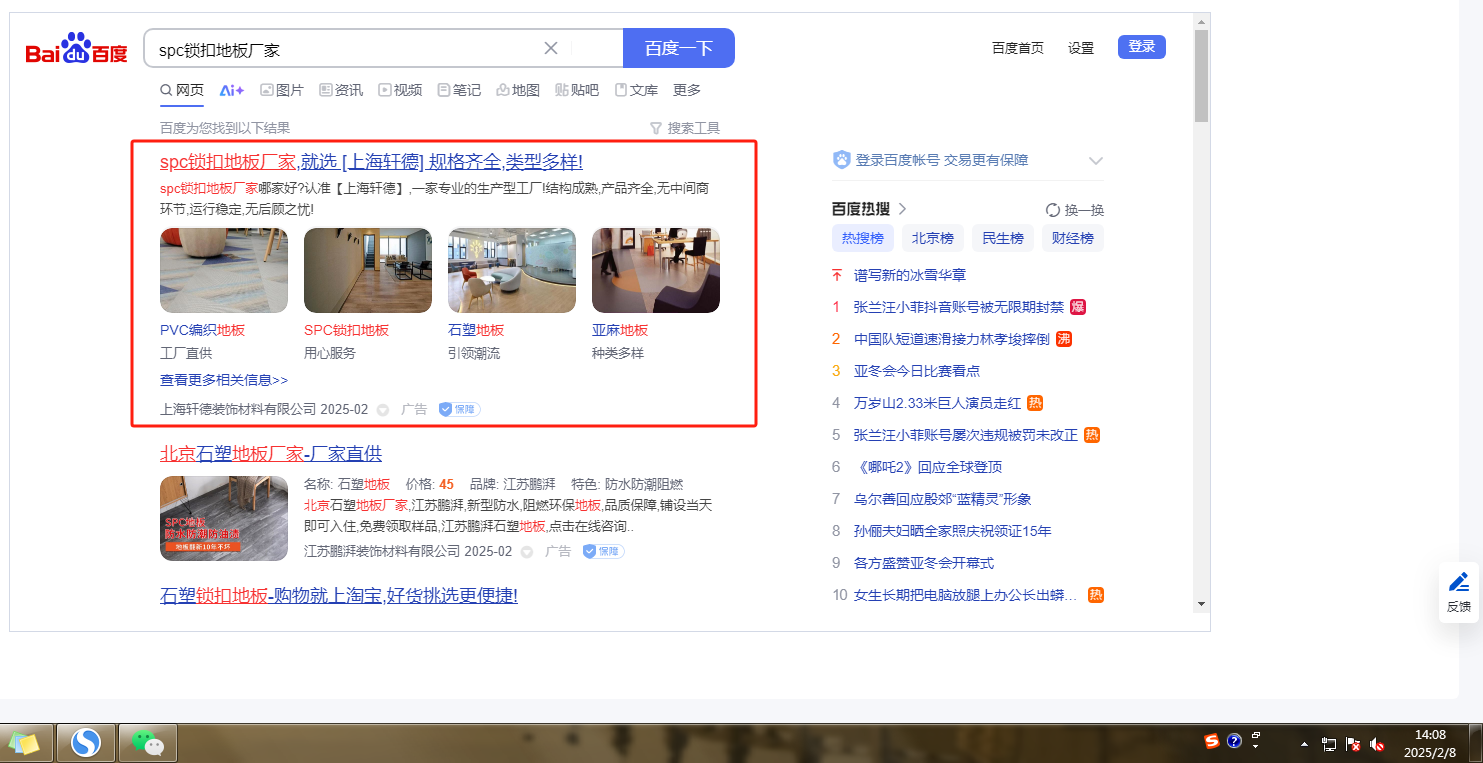Show hidden tray icons
Image resolution: width=1483 pixels, height=763 pixels.
click(1304, 744)
